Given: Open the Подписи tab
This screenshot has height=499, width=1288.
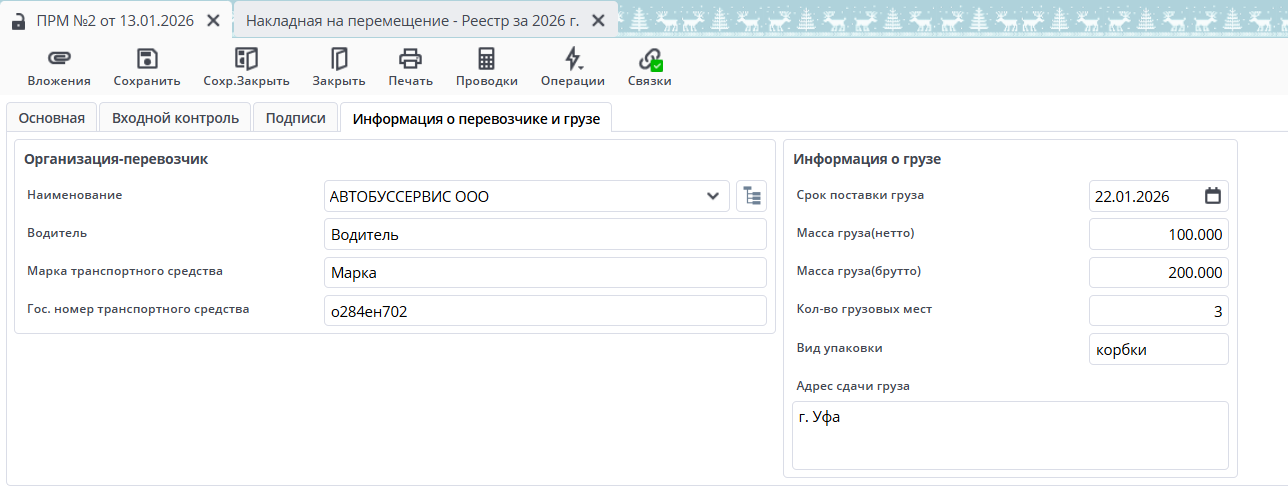Looking at the screenshot, I should click(x=295, y=118).
